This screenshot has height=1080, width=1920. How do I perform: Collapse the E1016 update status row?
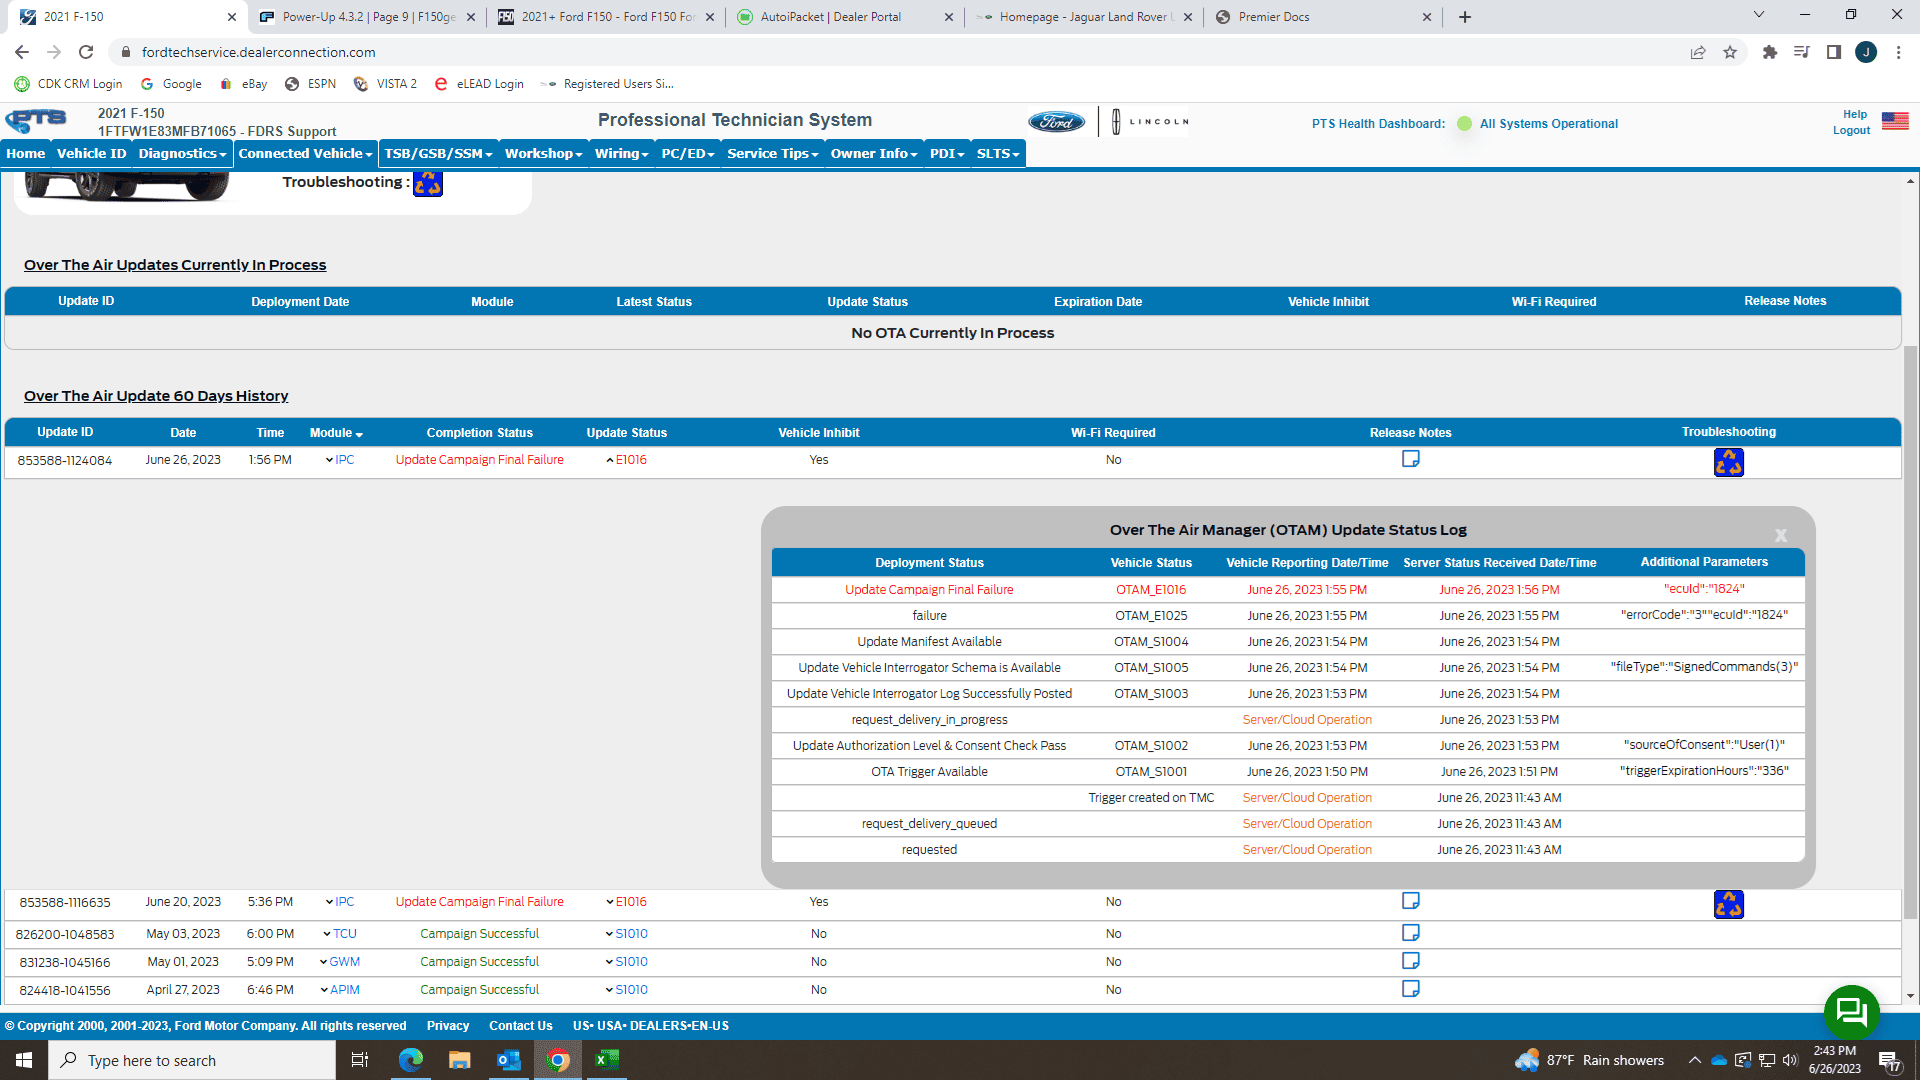(627, 460)
